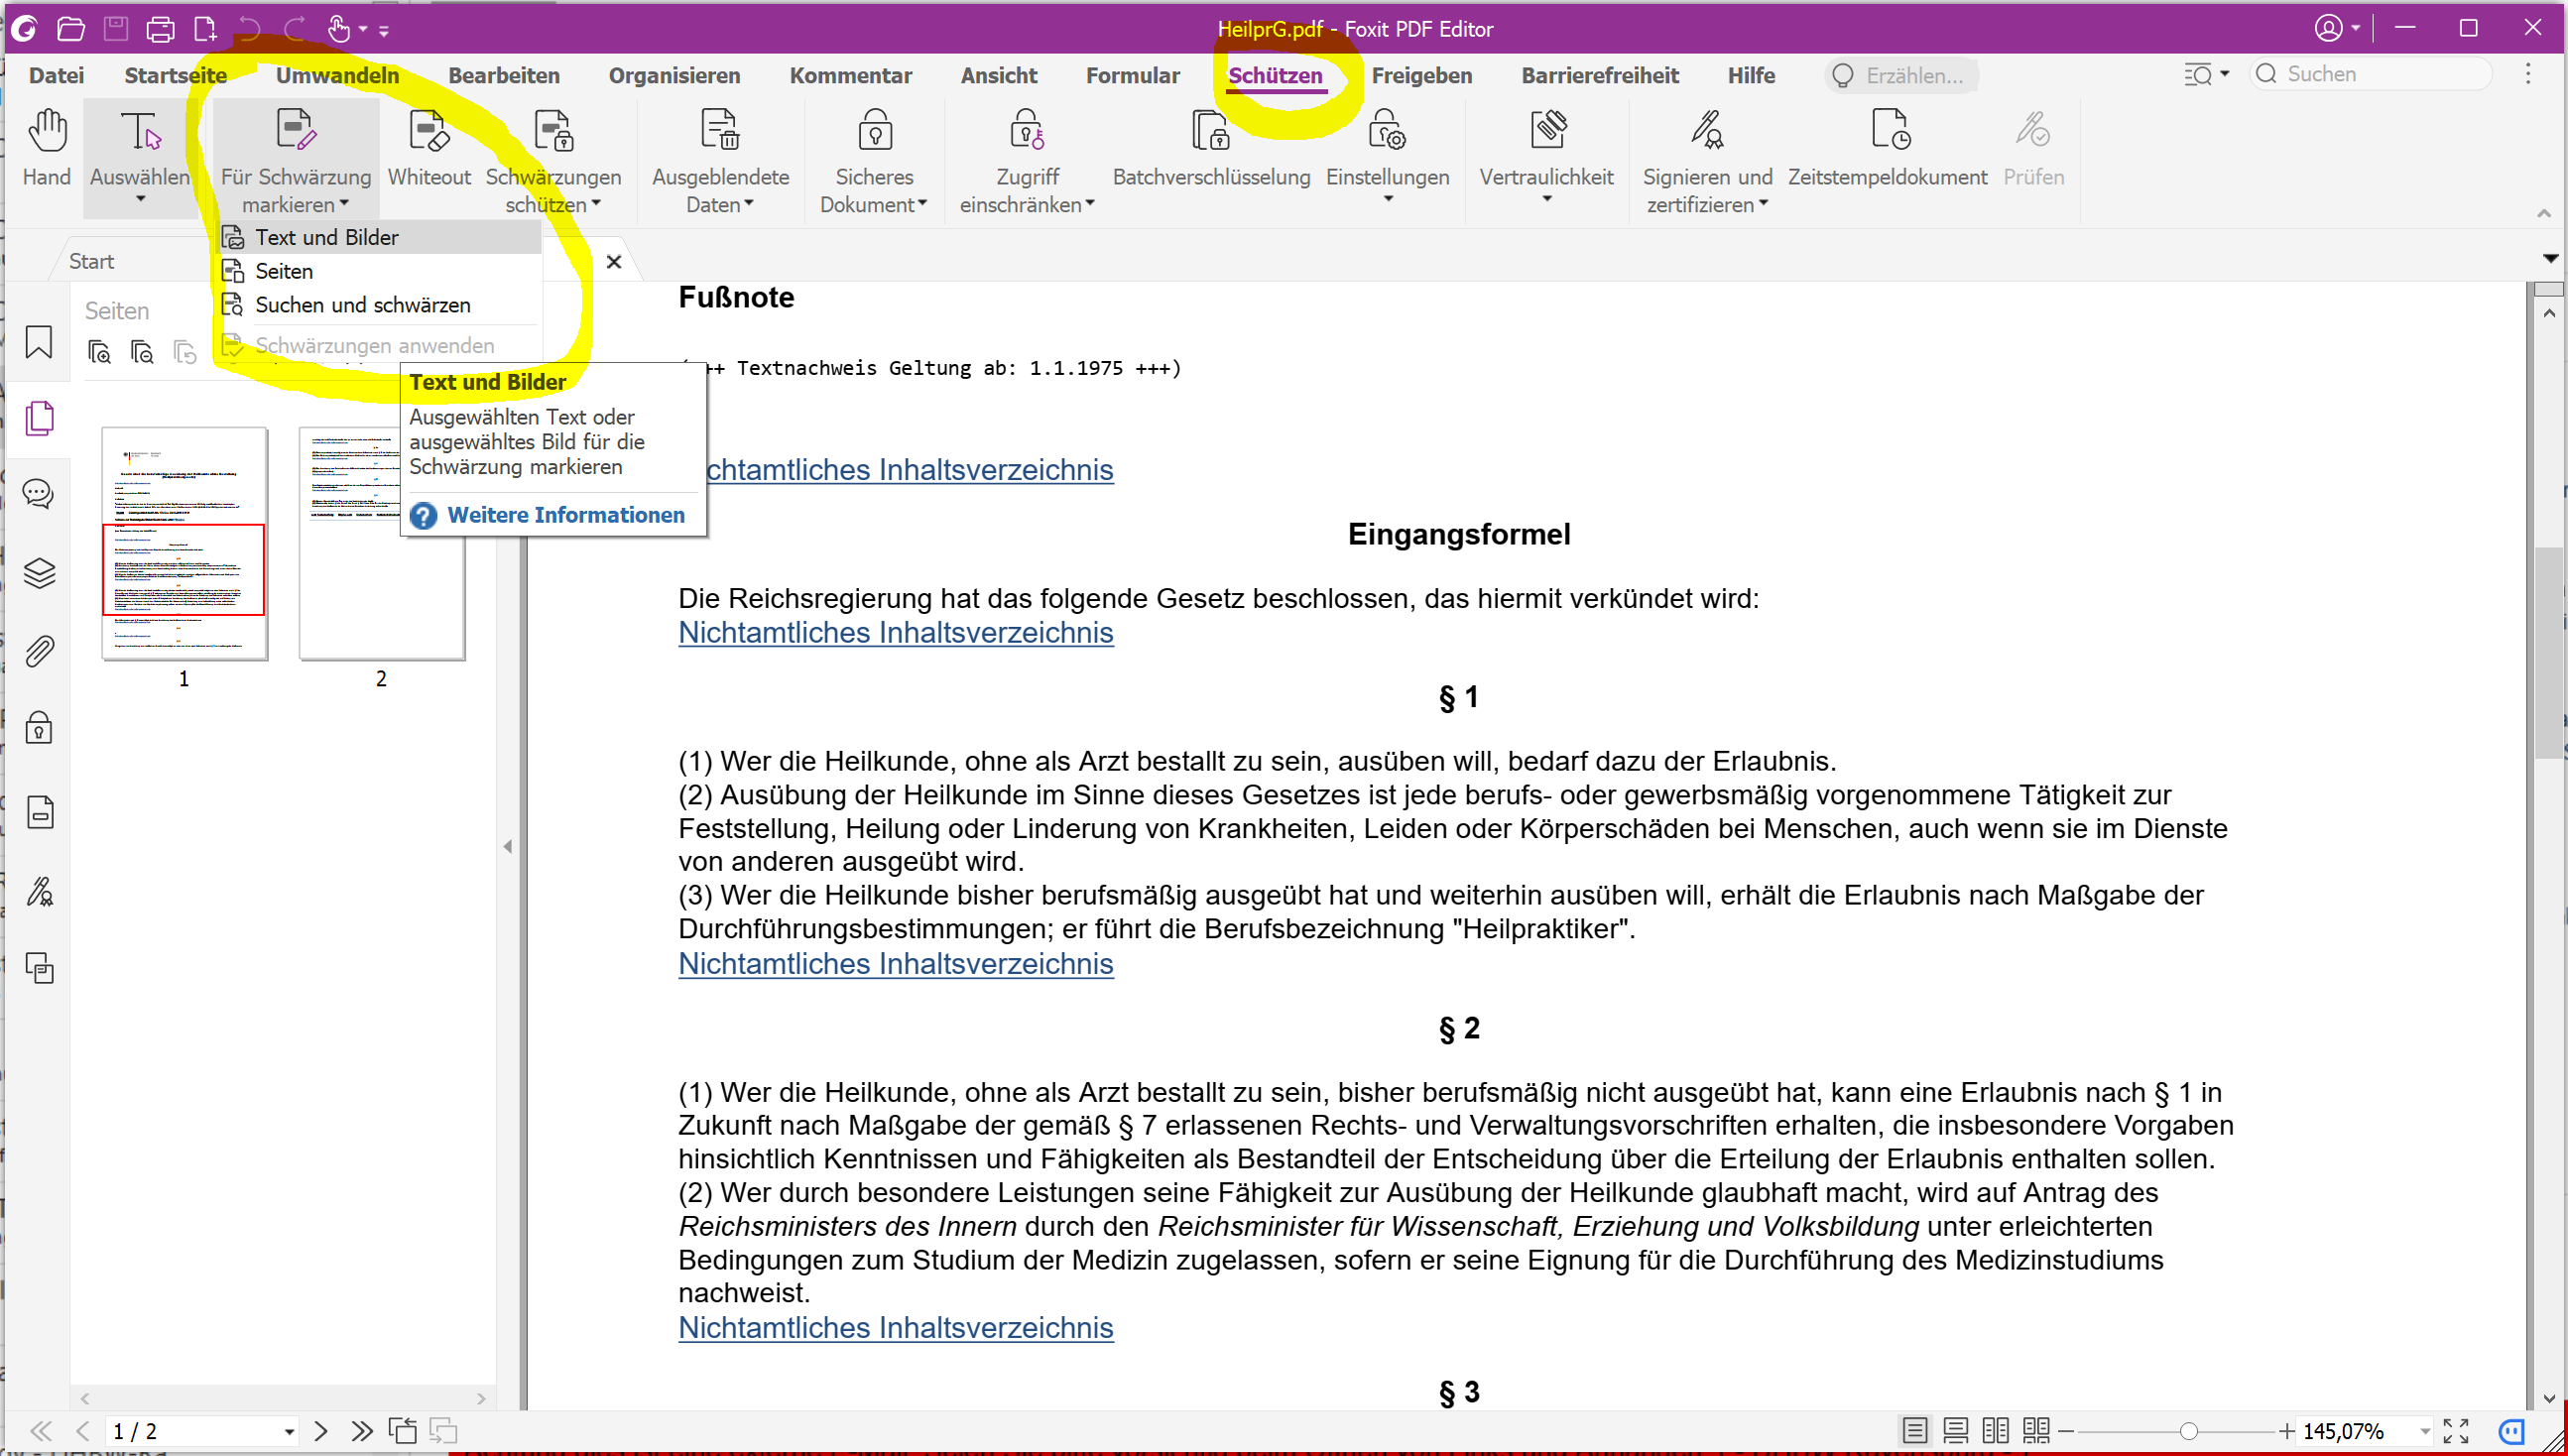2568x1456 pixels.
Task: Show the pages panel icon in sidebar
Action: click(x=39, y=418)
